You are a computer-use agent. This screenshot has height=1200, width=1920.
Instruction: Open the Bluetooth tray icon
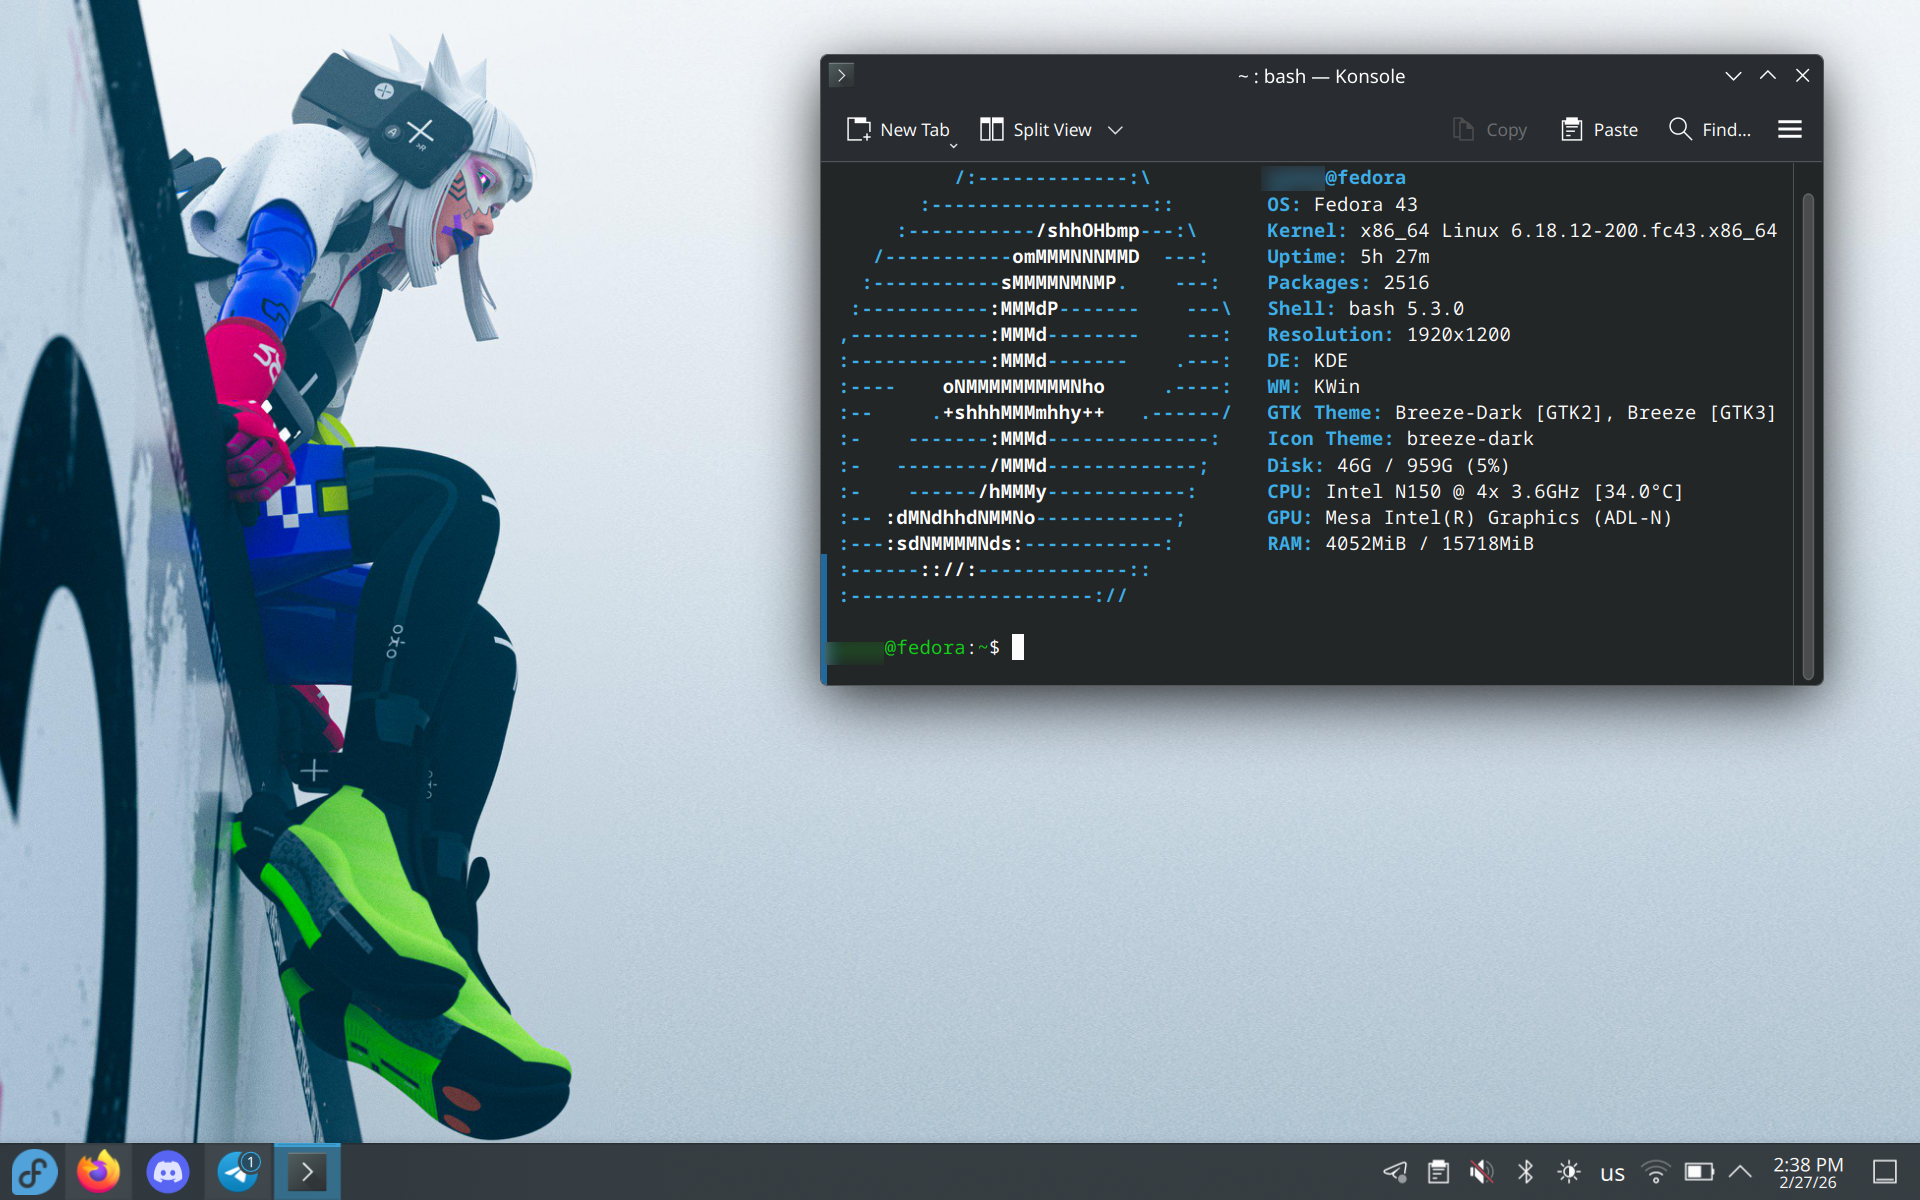click(1525, 1172)
